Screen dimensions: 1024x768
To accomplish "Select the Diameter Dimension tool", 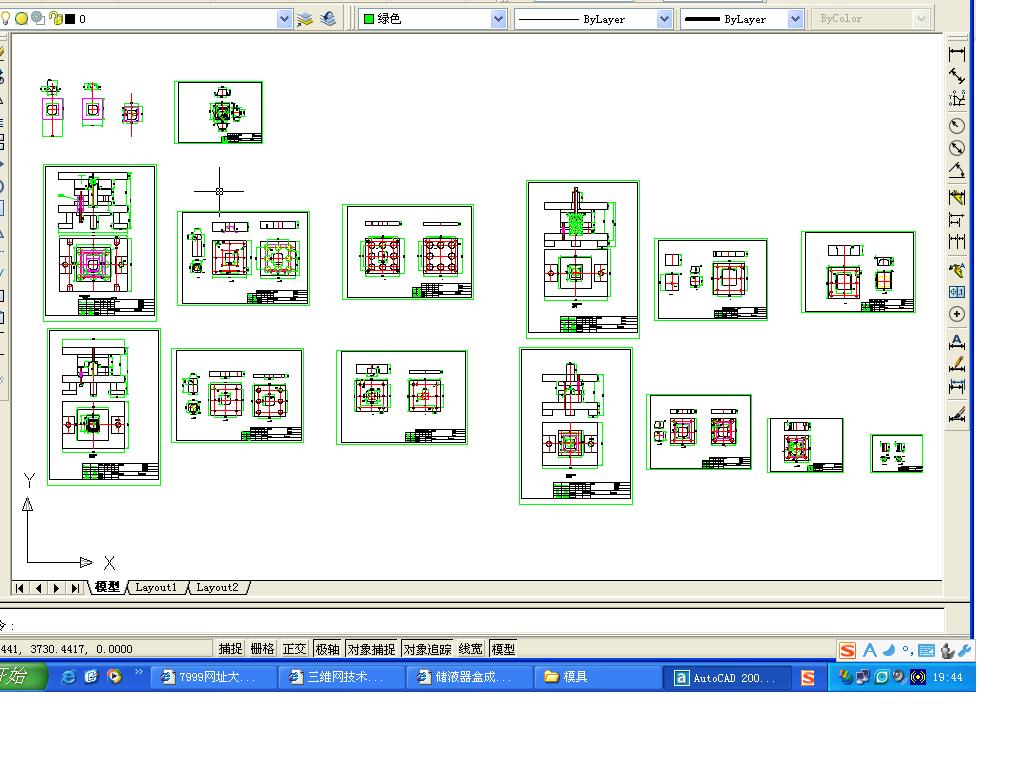I will tap(957, 148).
